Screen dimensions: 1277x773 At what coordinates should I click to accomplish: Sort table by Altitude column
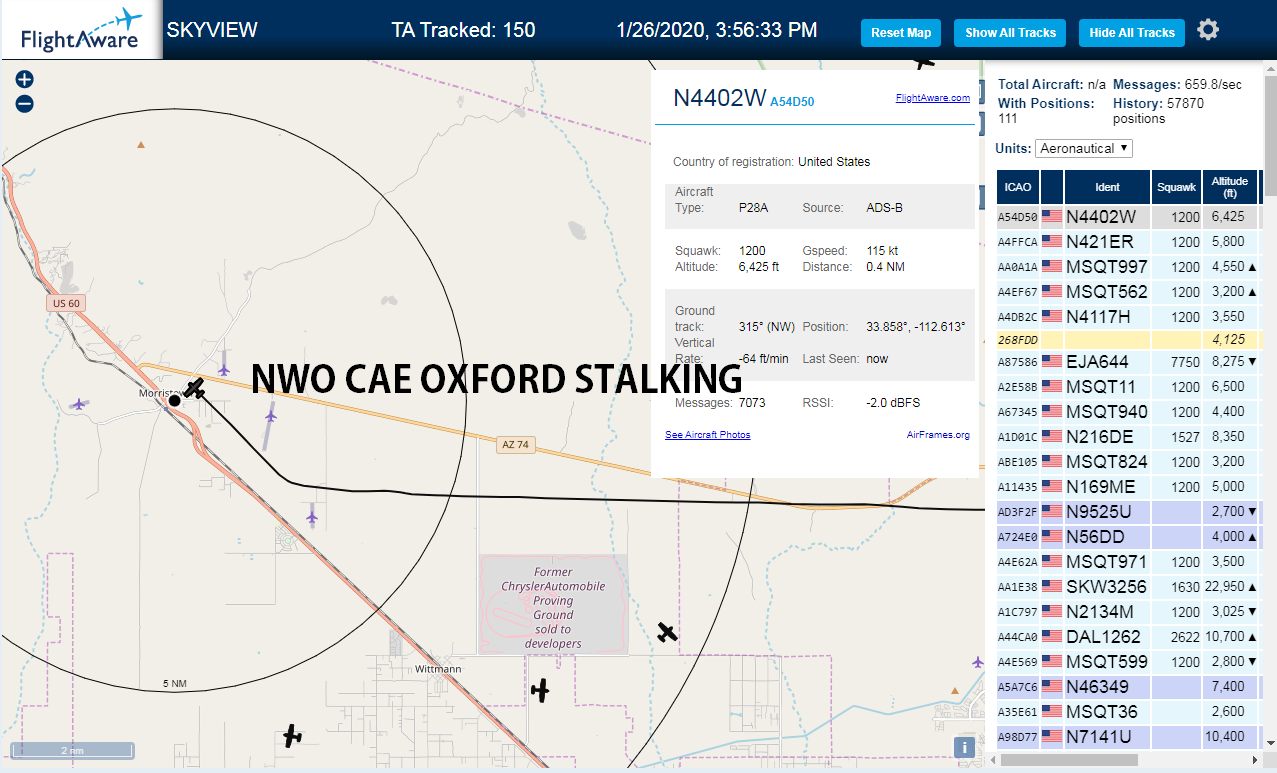click(x=1230, y=187)
